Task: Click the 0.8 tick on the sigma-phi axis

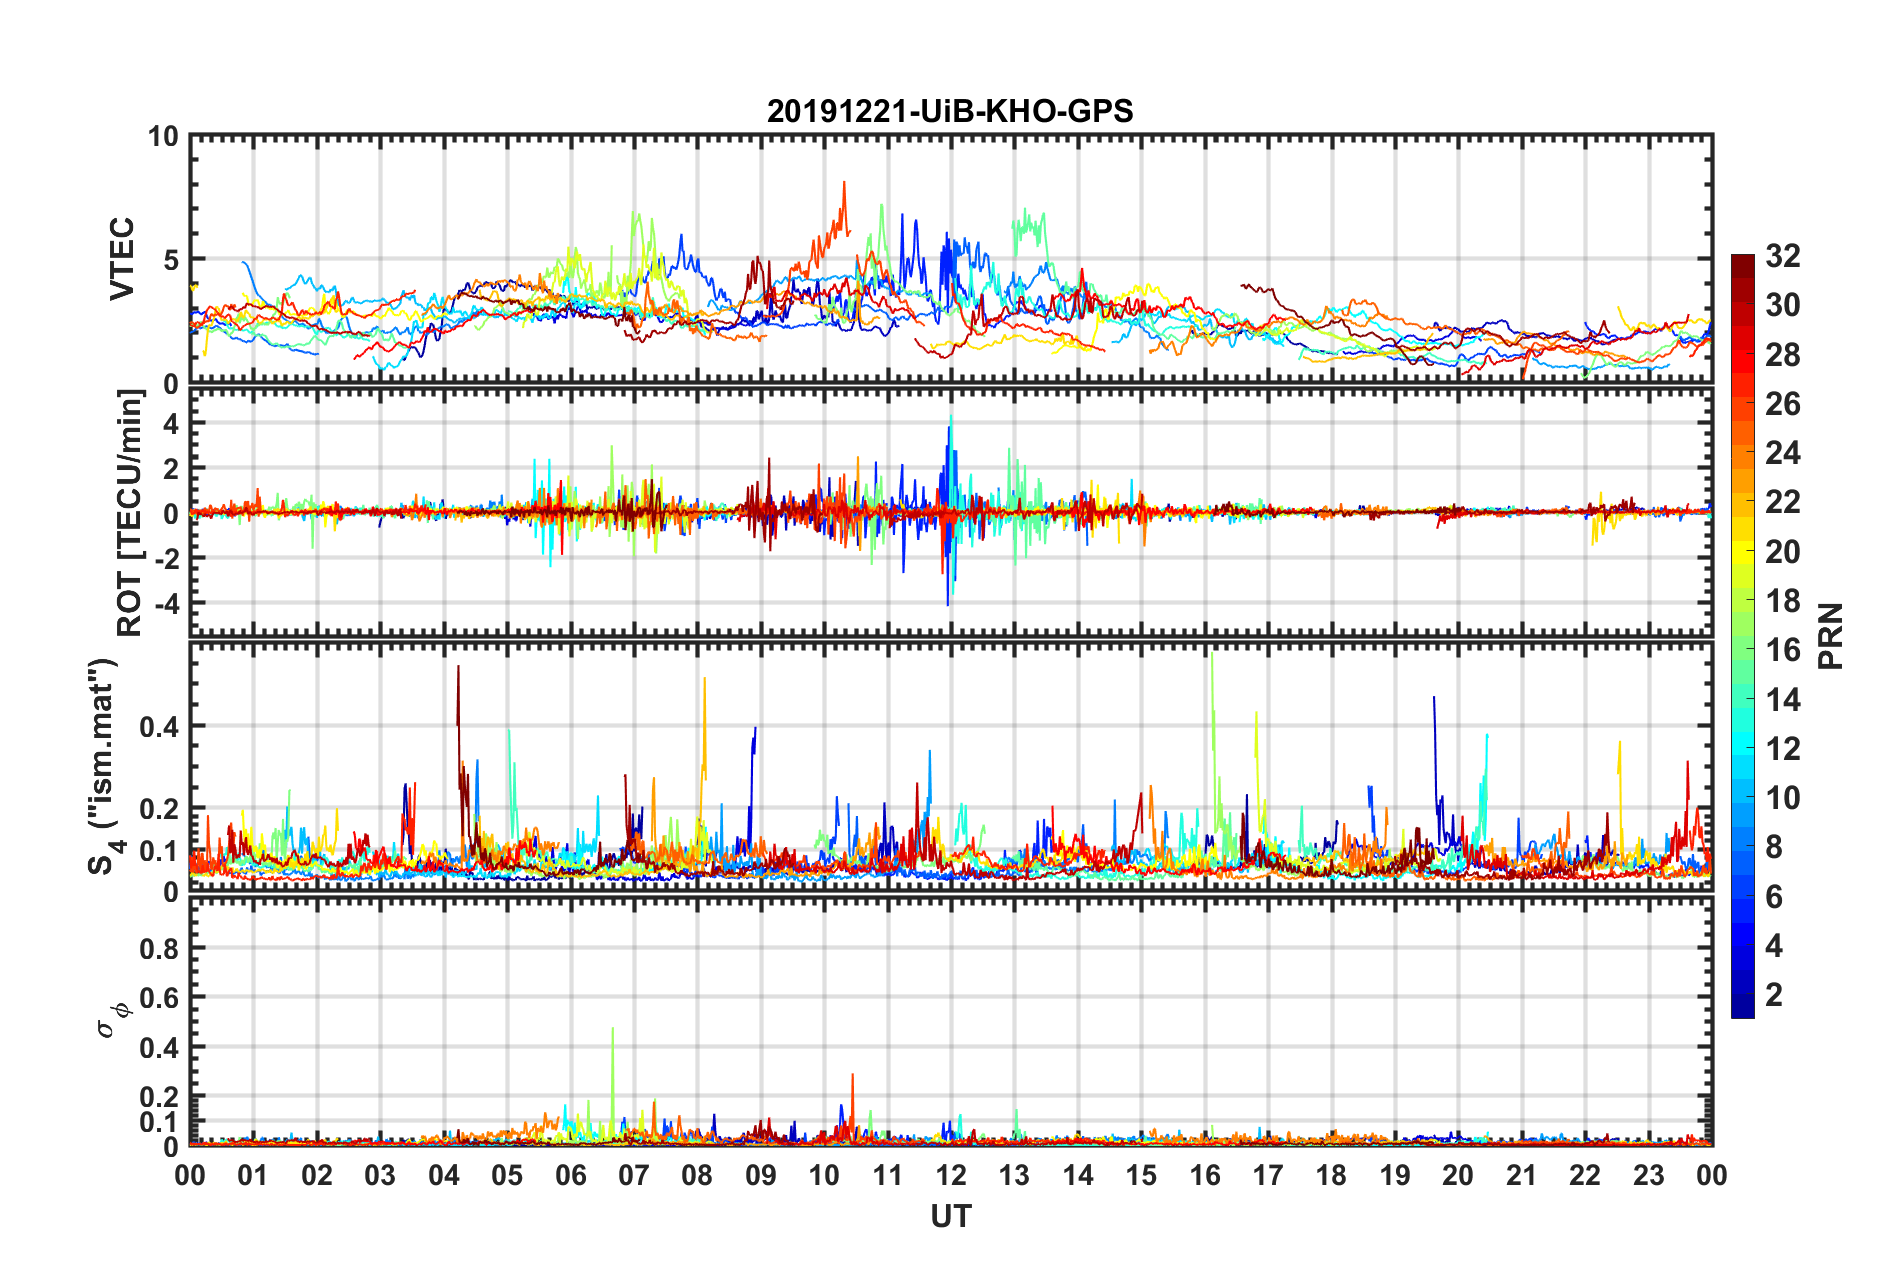Action: pos(160,948)
